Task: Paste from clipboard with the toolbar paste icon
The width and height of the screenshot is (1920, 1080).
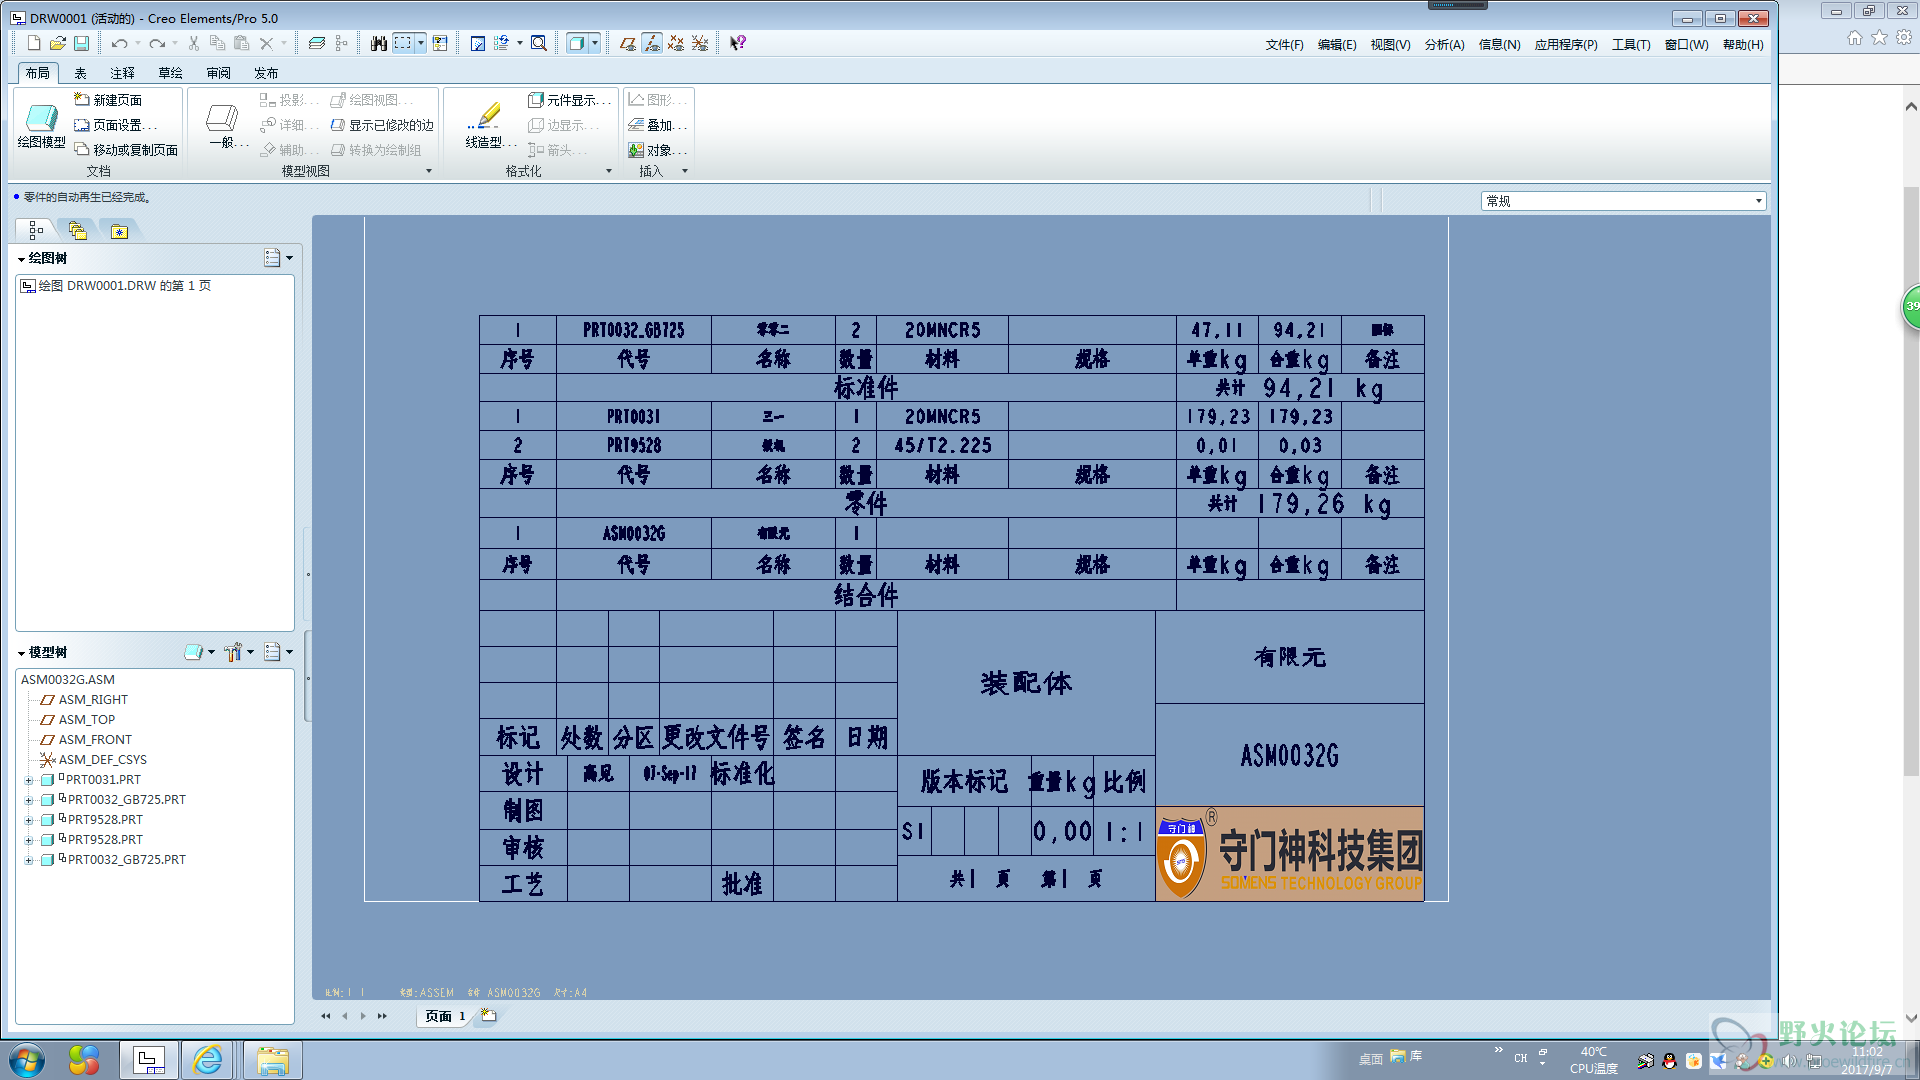Action: coord(241,43)
